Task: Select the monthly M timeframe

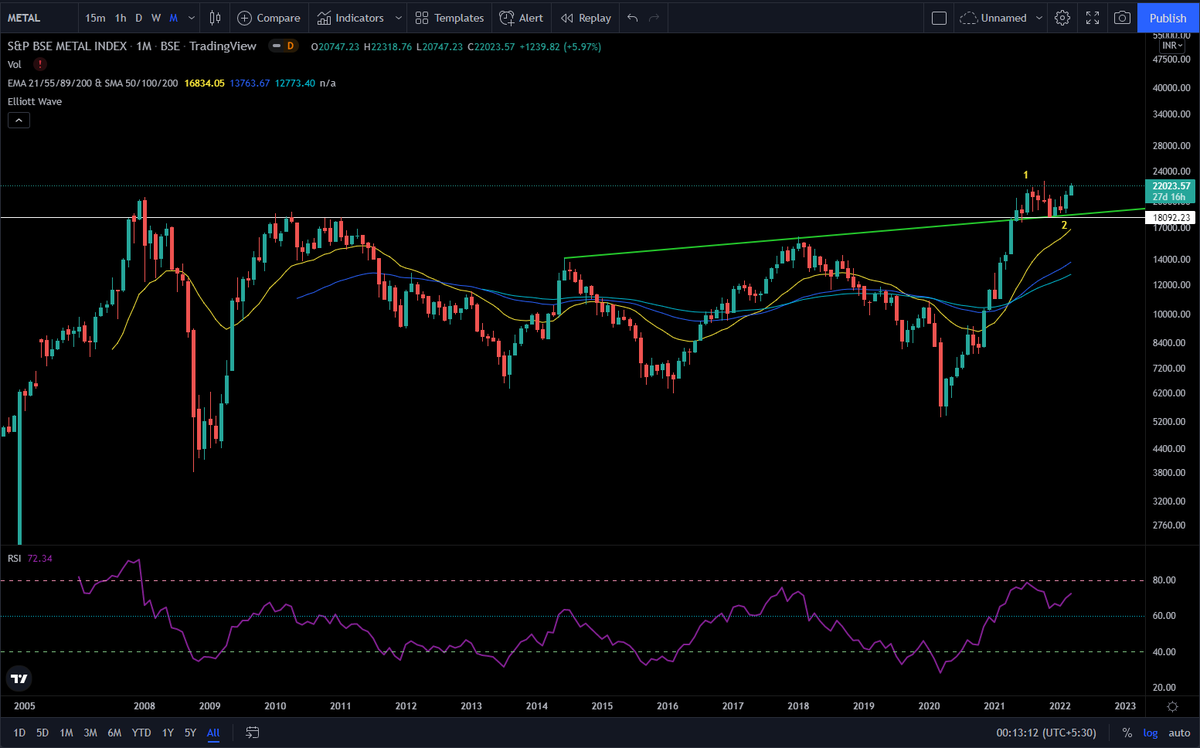Action: pos(174,18)
